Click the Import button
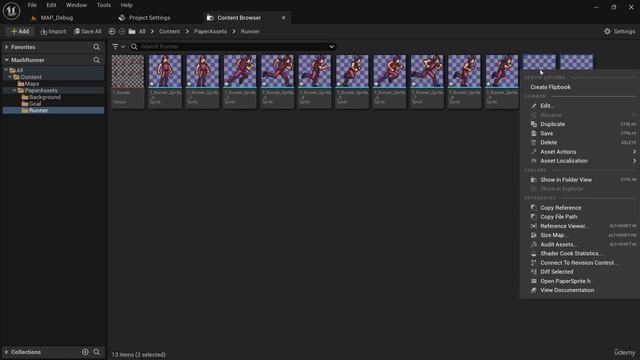Image resolution: width=640 pixels, height=360 pixels. point(53,31)
